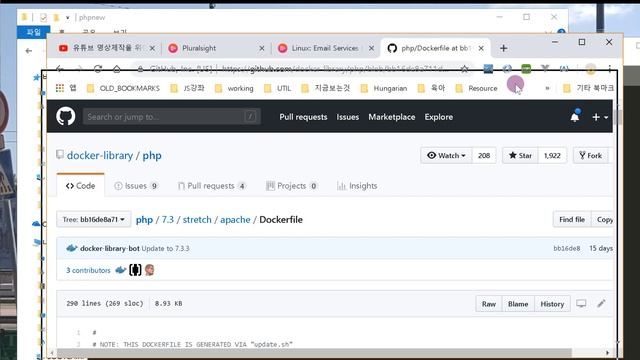
Task: Open the docker-library owner link
Action: tap(100, 156)
